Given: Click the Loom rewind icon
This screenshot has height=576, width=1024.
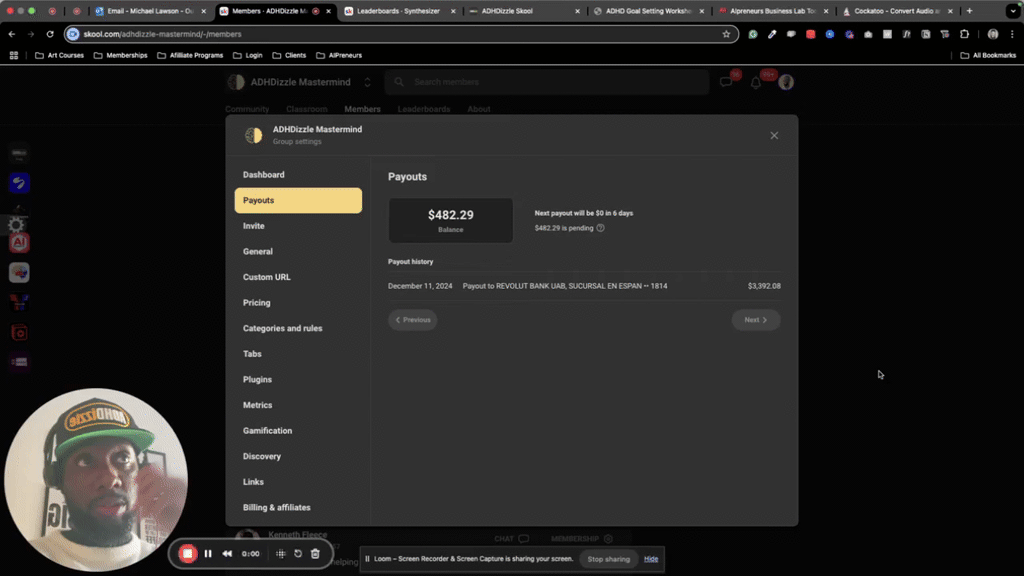Looking at the screenshot, I should pyautogui.click(x=227, y=554).
